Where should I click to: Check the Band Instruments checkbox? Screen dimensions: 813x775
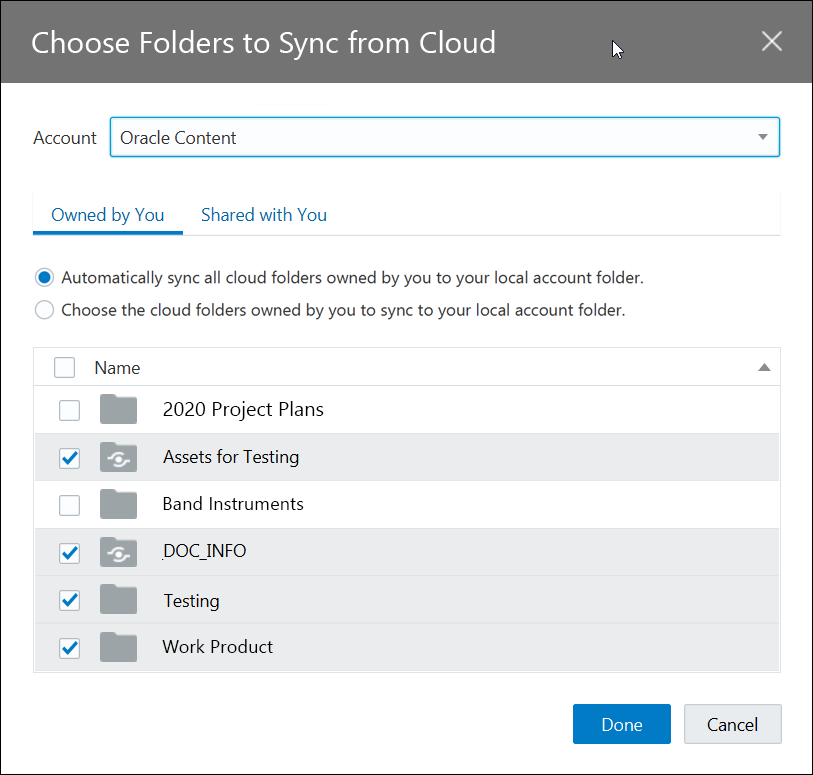[69, 505]
